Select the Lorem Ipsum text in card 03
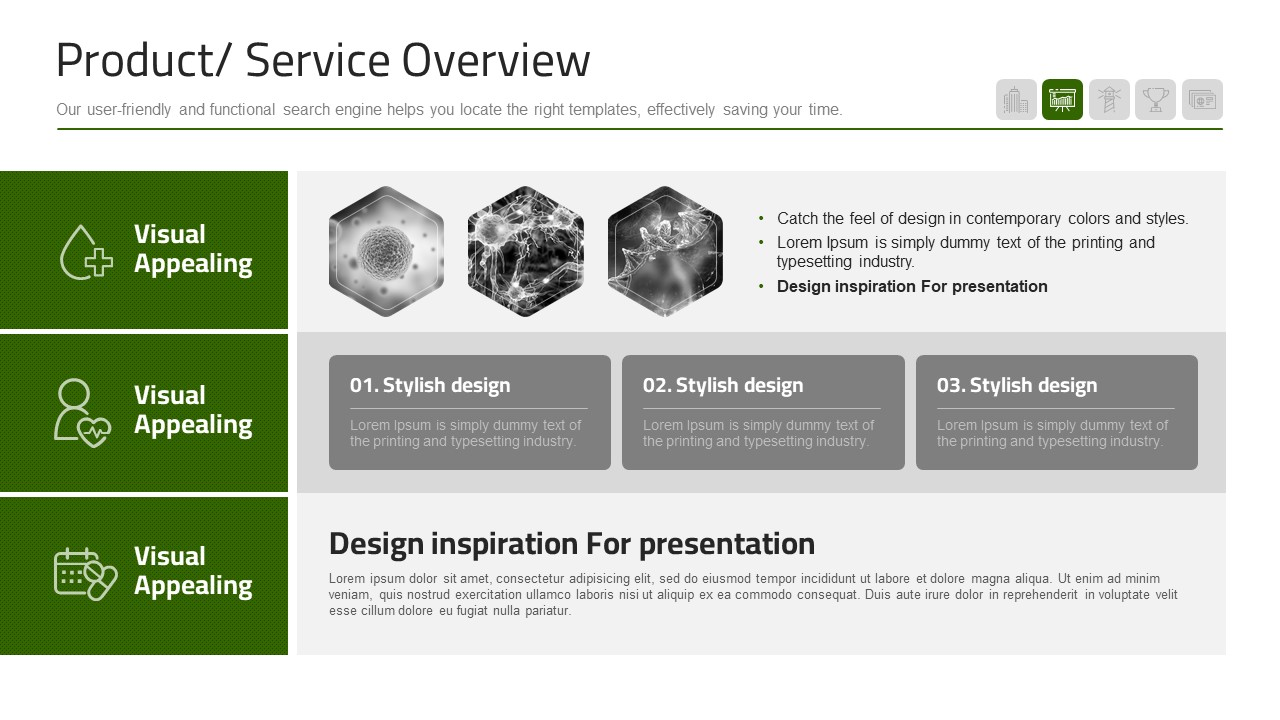 click(1053, 433)
